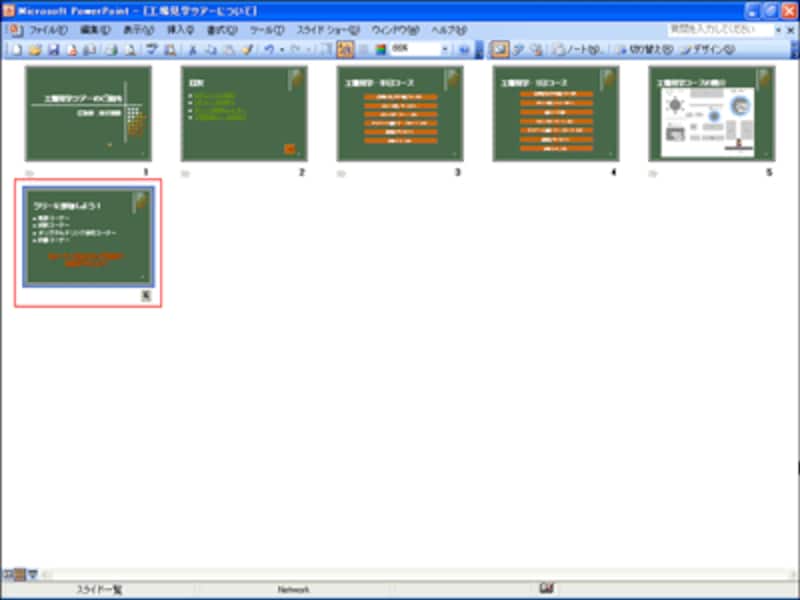Click the Undo arrow icon

269,49
